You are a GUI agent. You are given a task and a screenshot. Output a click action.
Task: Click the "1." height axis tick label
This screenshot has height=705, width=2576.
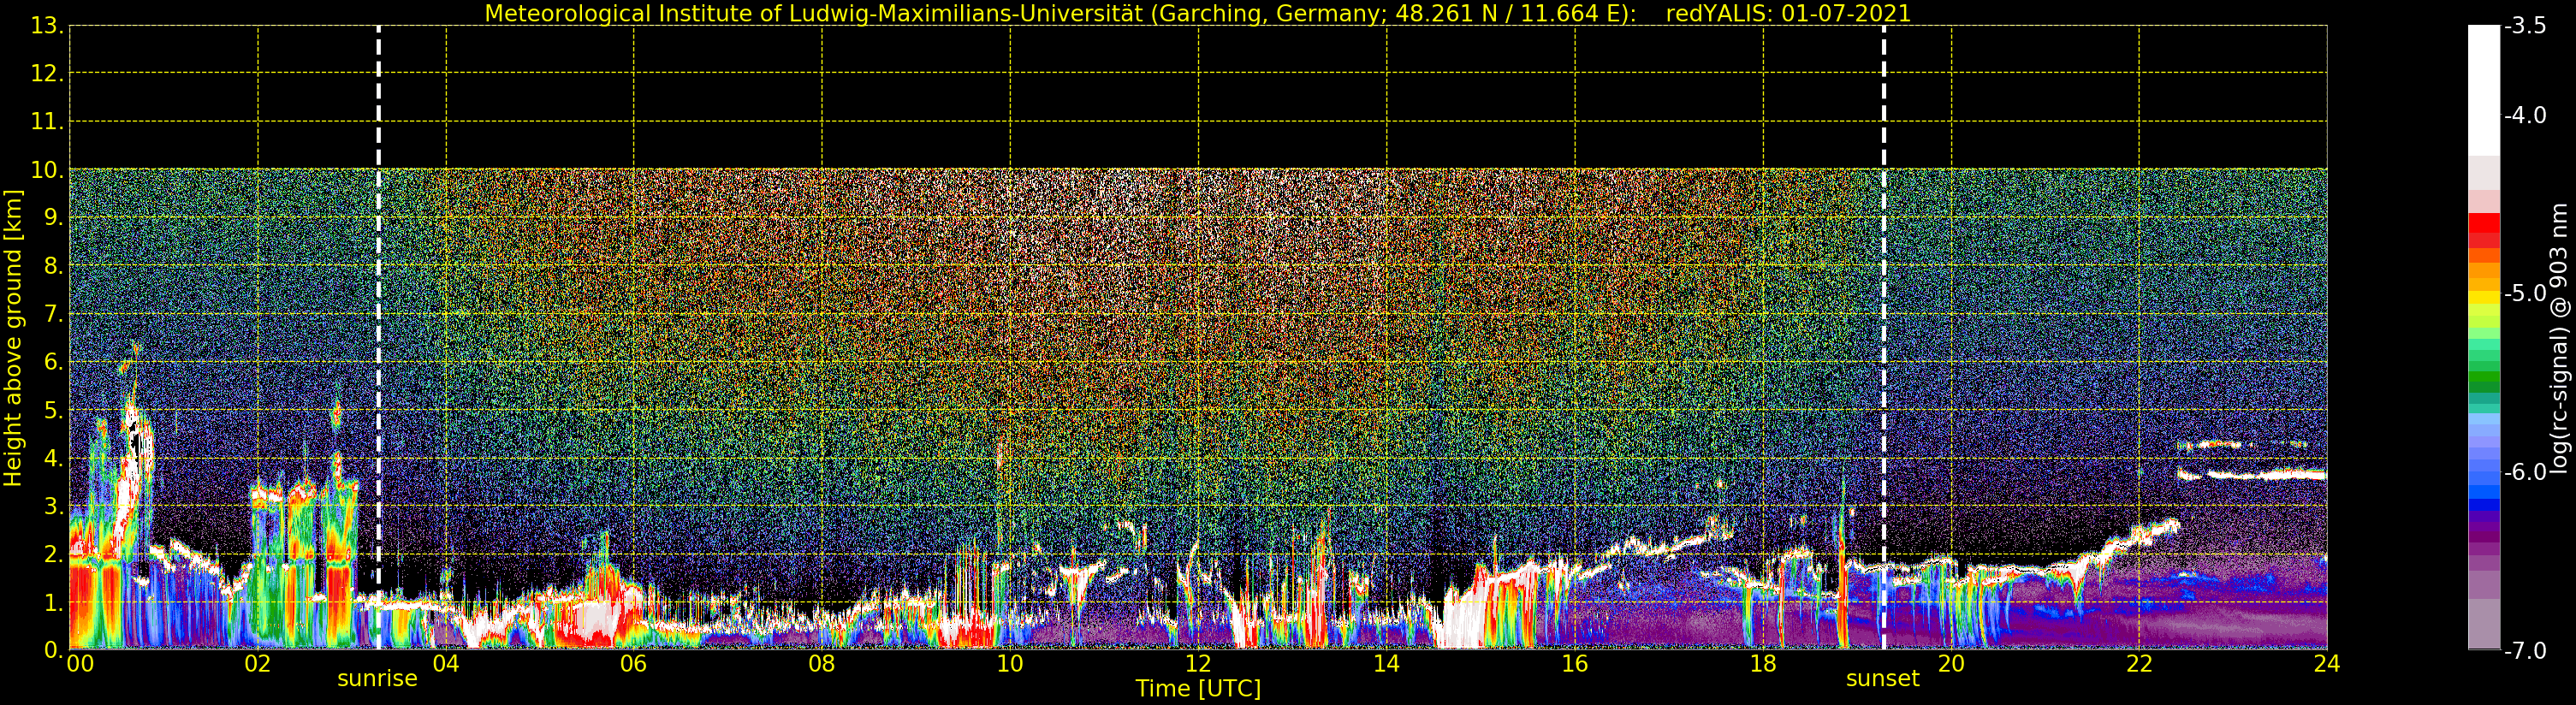coord(54,603)
